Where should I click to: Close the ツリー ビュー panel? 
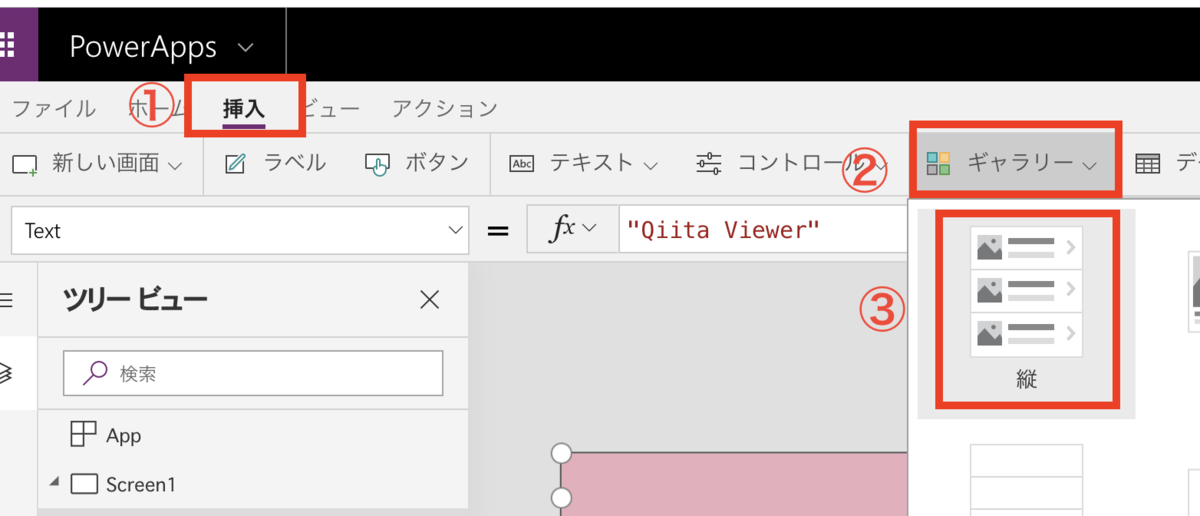[430, 299]
